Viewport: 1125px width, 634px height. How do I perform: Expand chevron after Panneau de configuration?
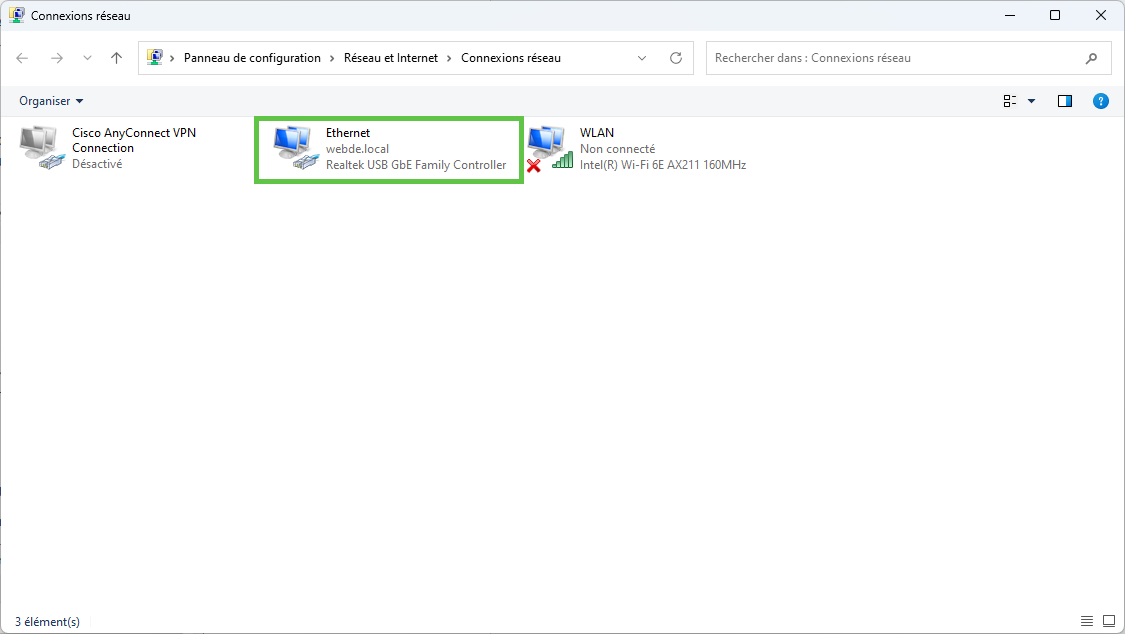pos(332,58)
